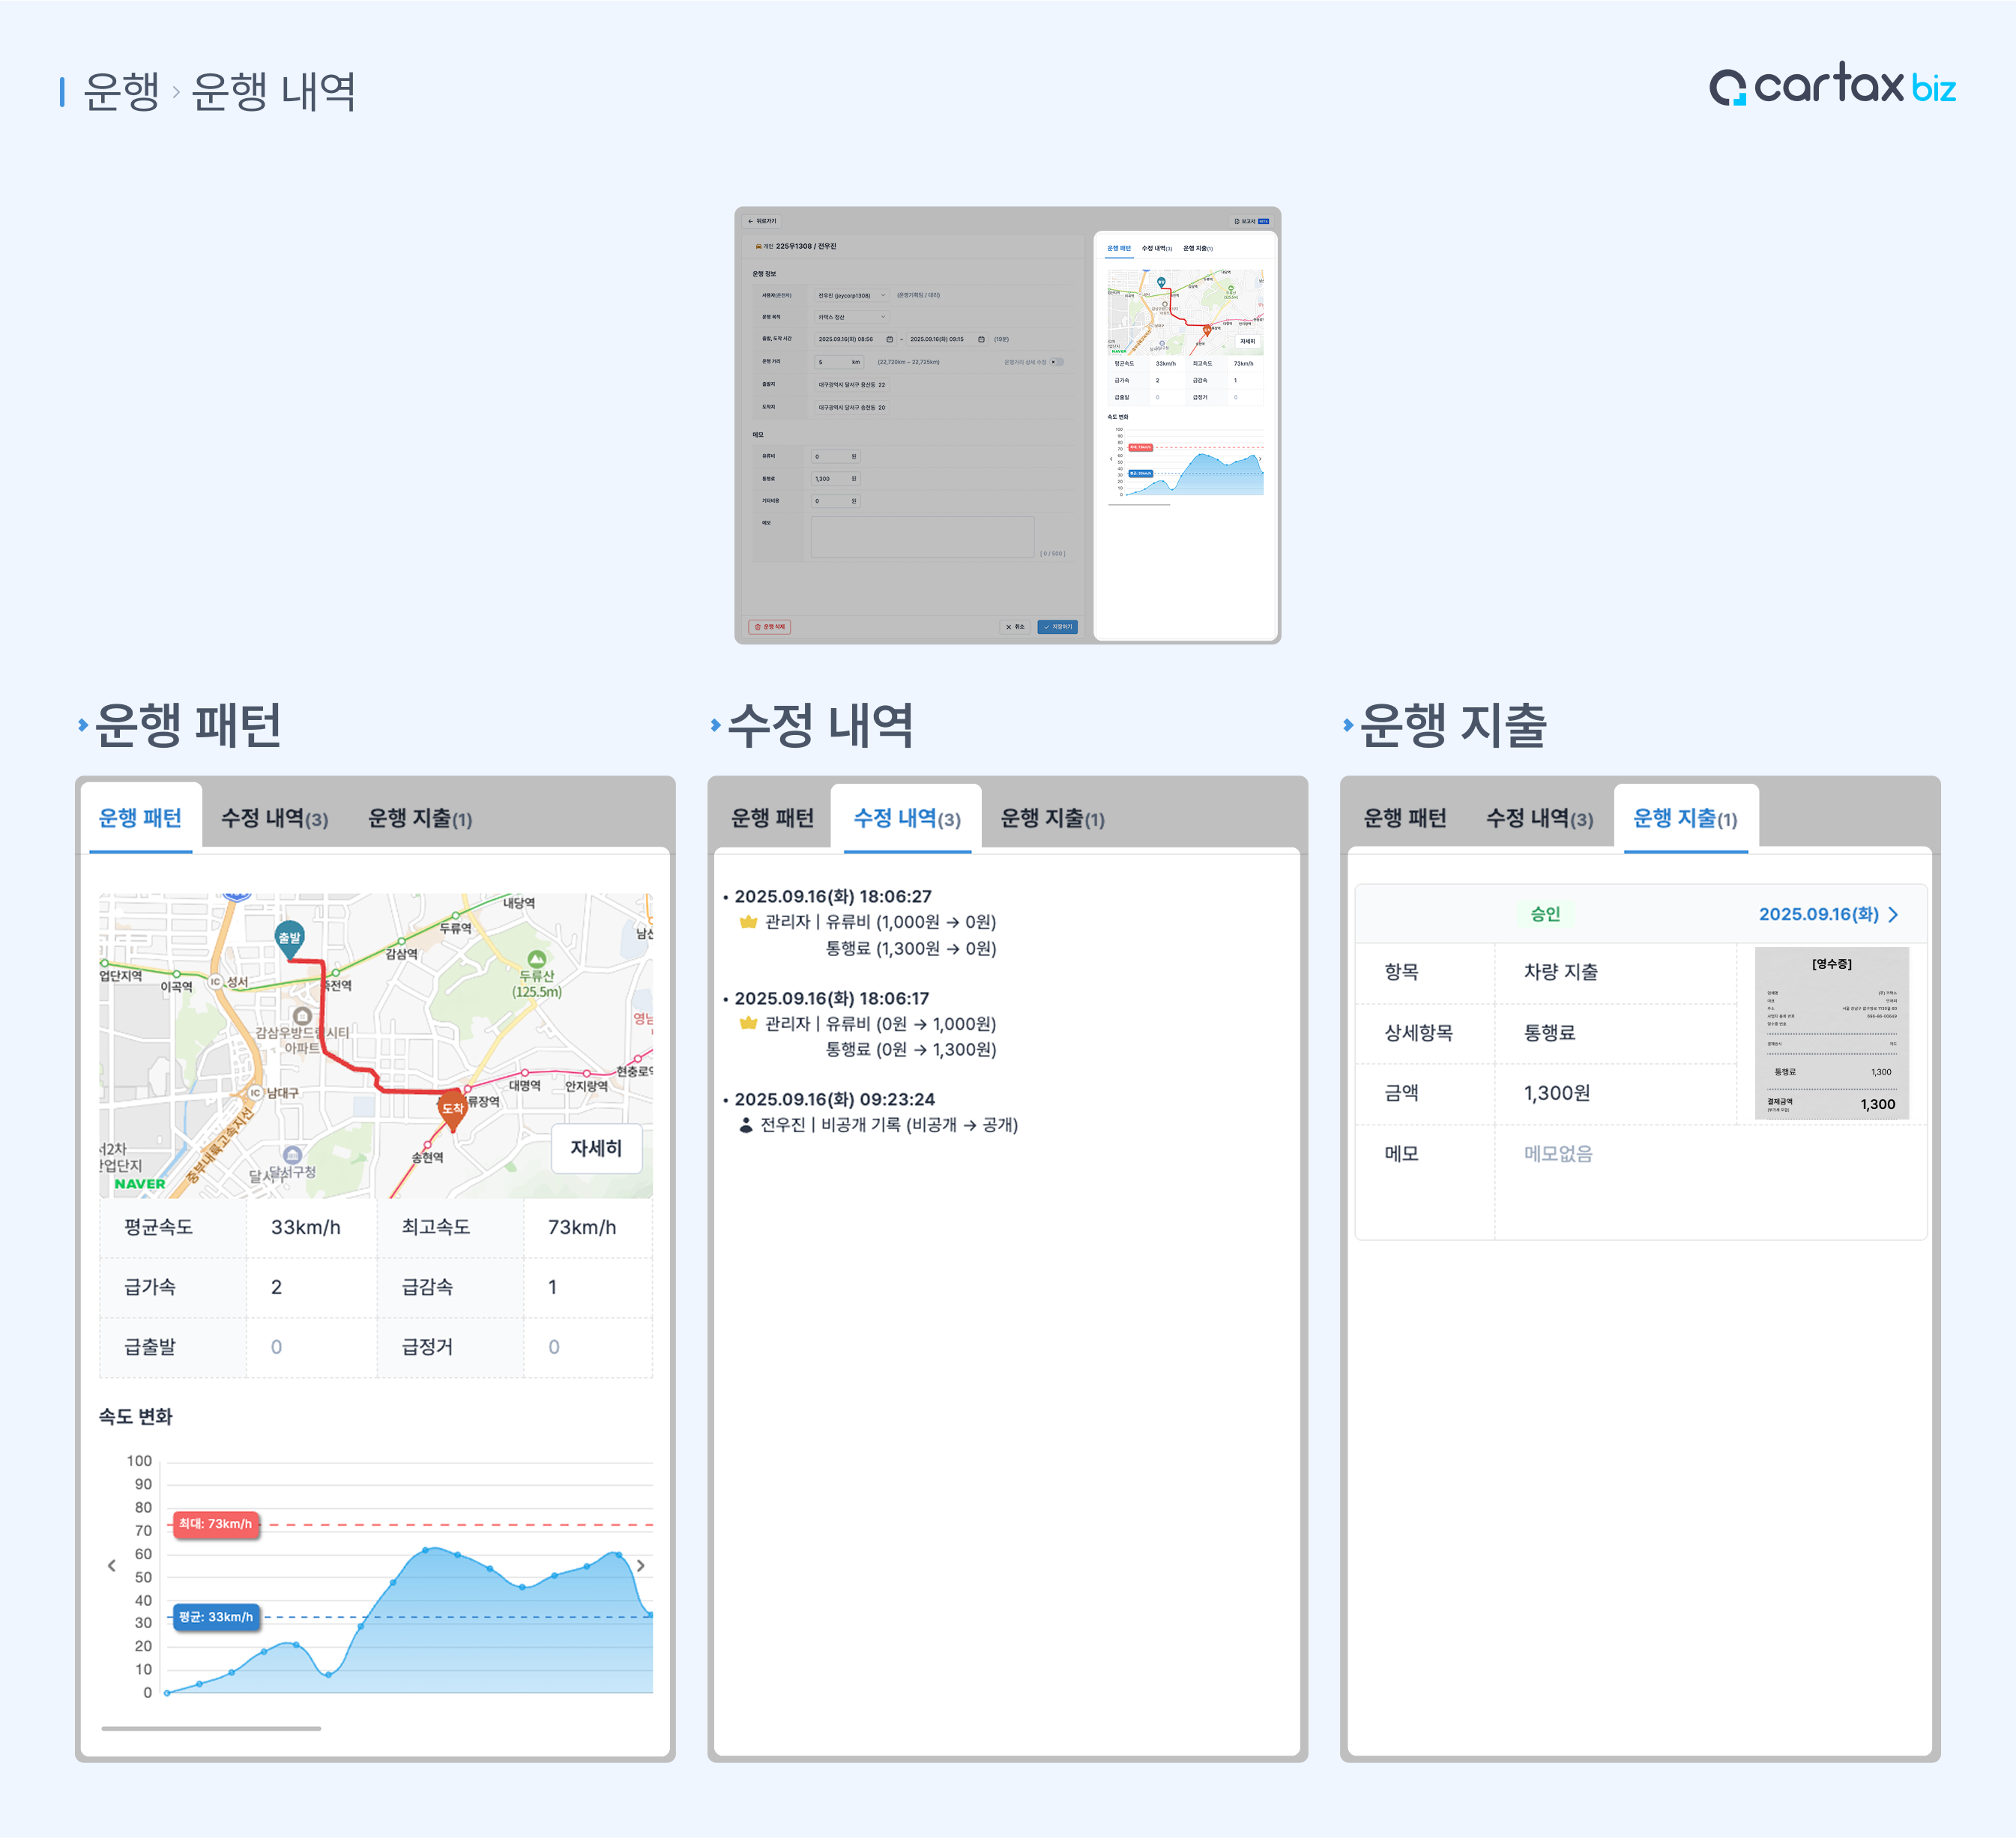Expand the 2025.09.16(화) expense date chevron
Image resolution: width=2016 pixels, height=1838 pixels.
tap(1893, 914)
